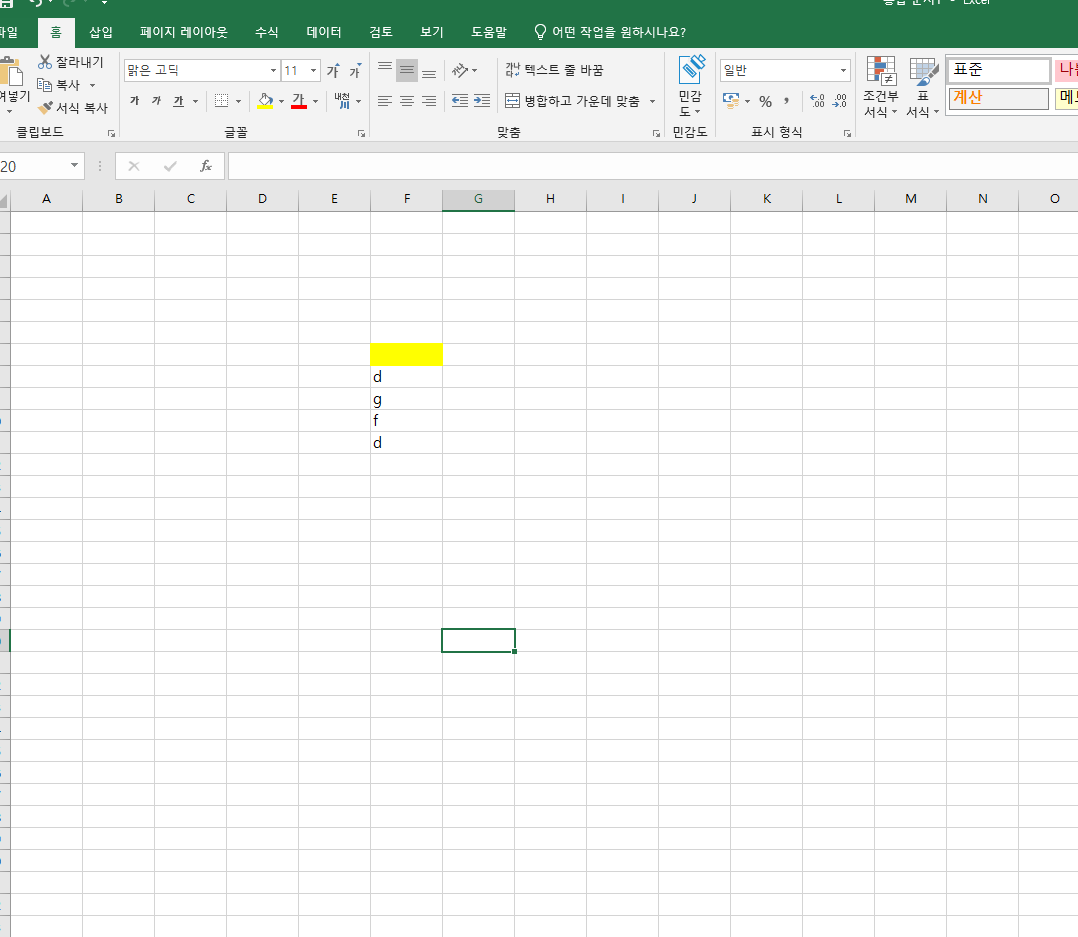Open the Name Box dropdown

pos(74,166)
